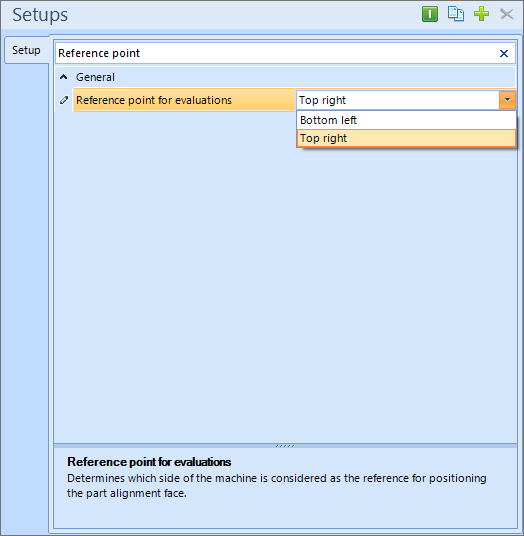The width and height of the screenshot is (524, 536).
Task: Click the green activate setup icon
Action: (430, 14)
